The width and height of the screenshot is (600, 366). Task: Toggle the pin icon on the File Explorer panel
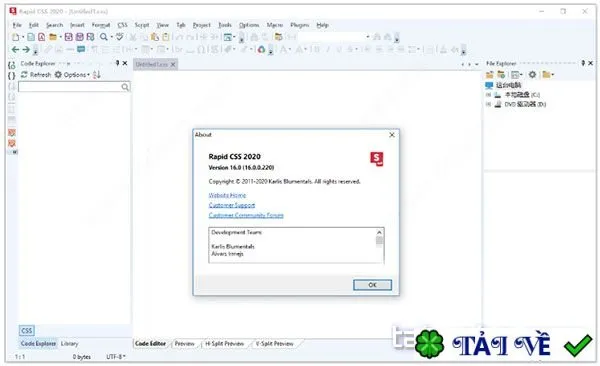(x=583, y=63)
